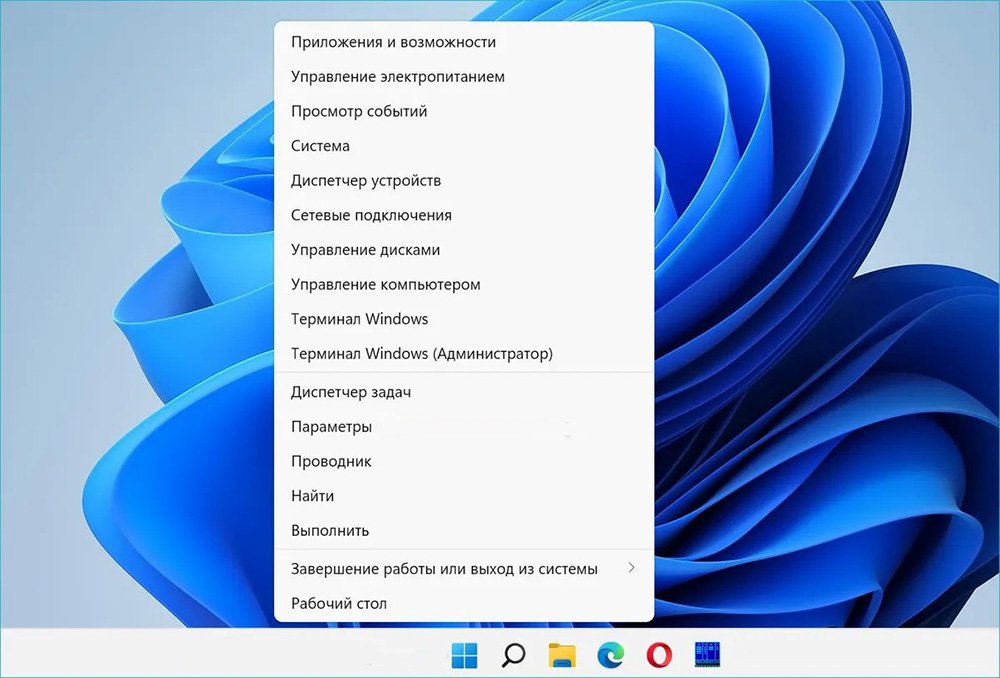Select "Приложения и возможности"
1000x678 pixels.
(x=464, y=42)
